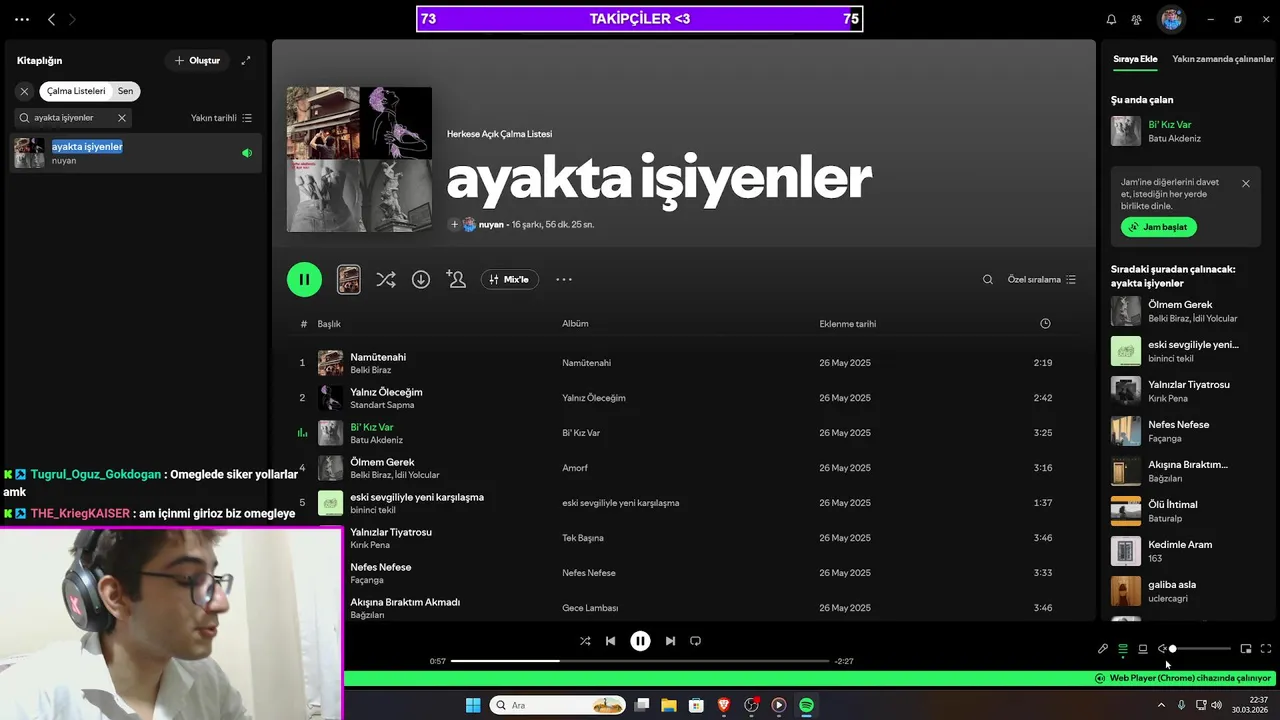Toggle the queue view icon
1280x720 pixels.
point(1123,649)
